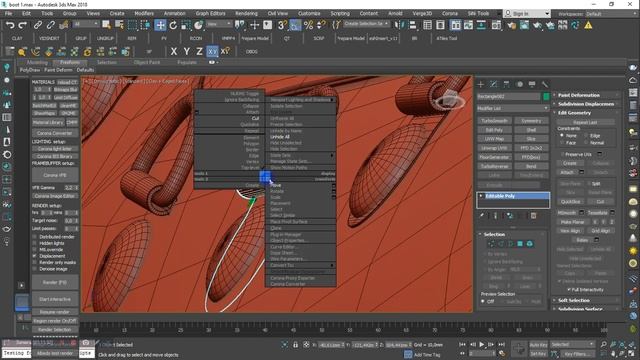
Task: Select the None constraint radio button
Action: (562, 136)
